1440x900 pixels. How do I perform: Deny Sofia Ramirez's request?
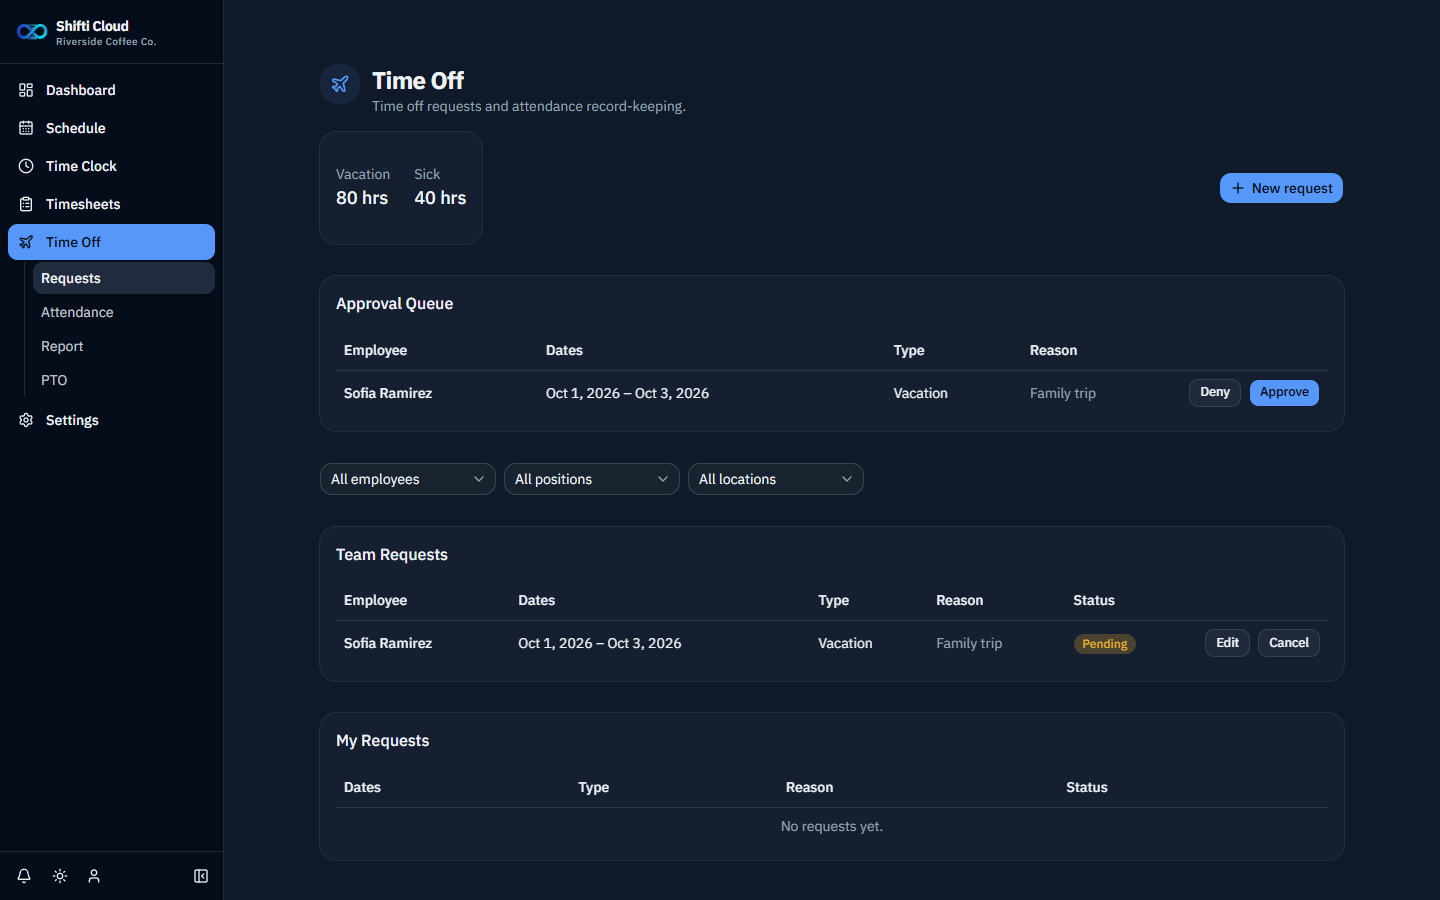1215,392
